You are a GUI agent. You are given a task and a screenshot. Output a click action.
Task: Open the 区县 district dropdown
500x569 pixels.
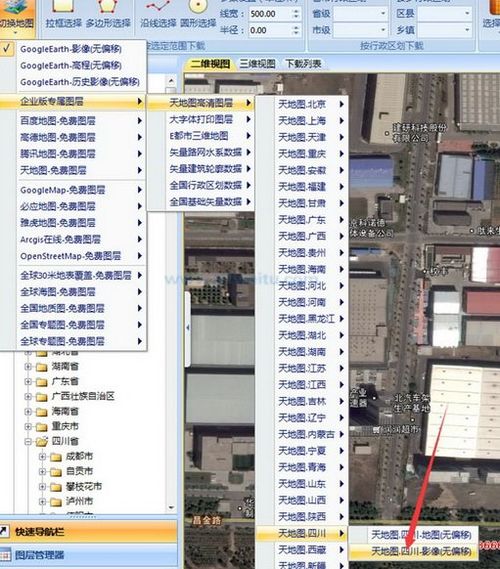pos(445,14)
